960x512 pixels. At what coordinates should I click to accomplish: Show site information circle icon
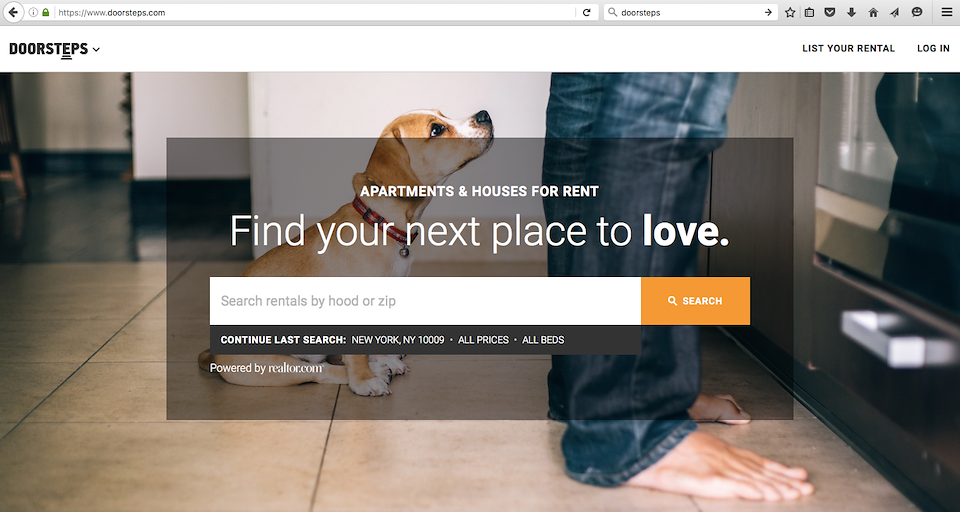[33, 12]
